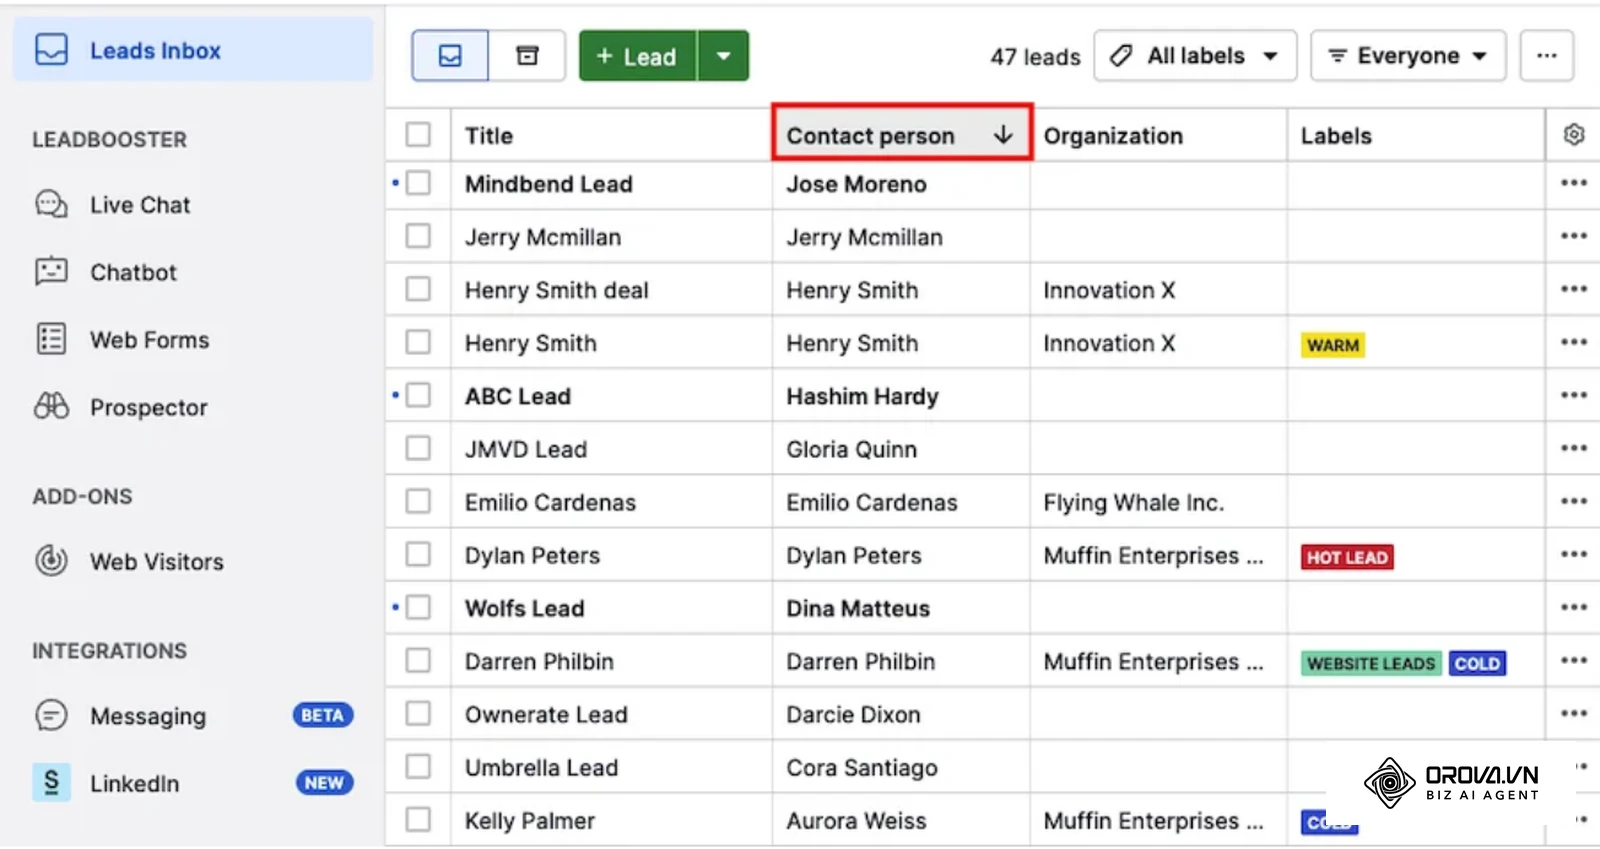The image size is (1600, 849).
Task: Select the Ownerate Lead checkbox
Action: click(x=418, y=713)
